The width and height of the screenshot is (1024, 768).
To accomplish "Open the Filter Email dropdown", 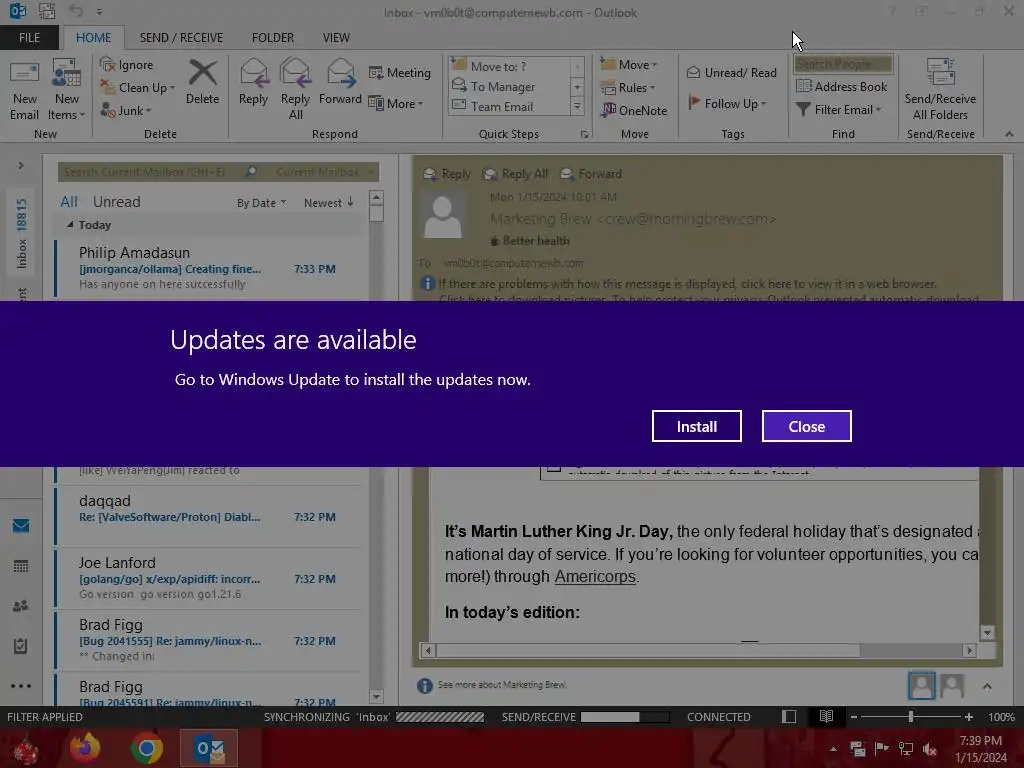I will pos(839,110).
